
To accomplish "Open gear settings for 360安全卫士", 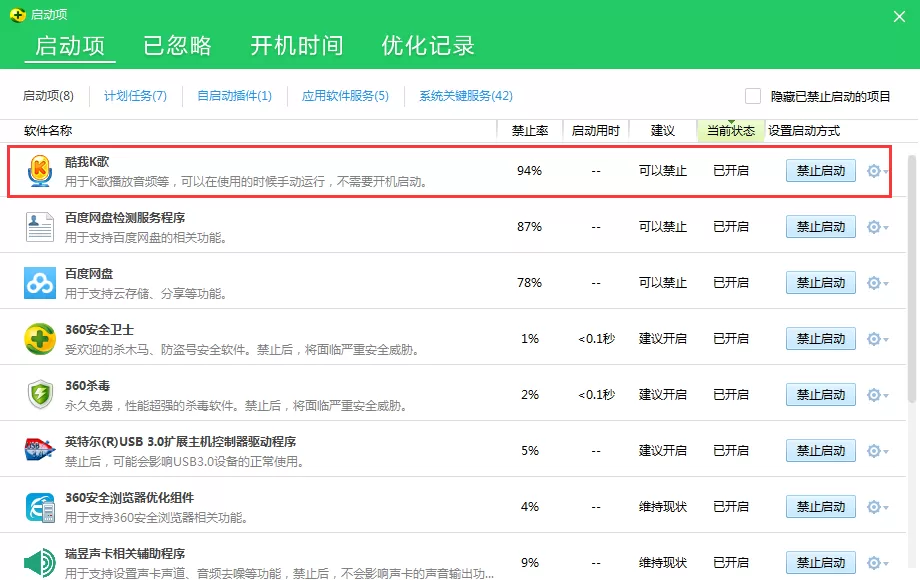I will pyautogui.click(x=877, y=339).
